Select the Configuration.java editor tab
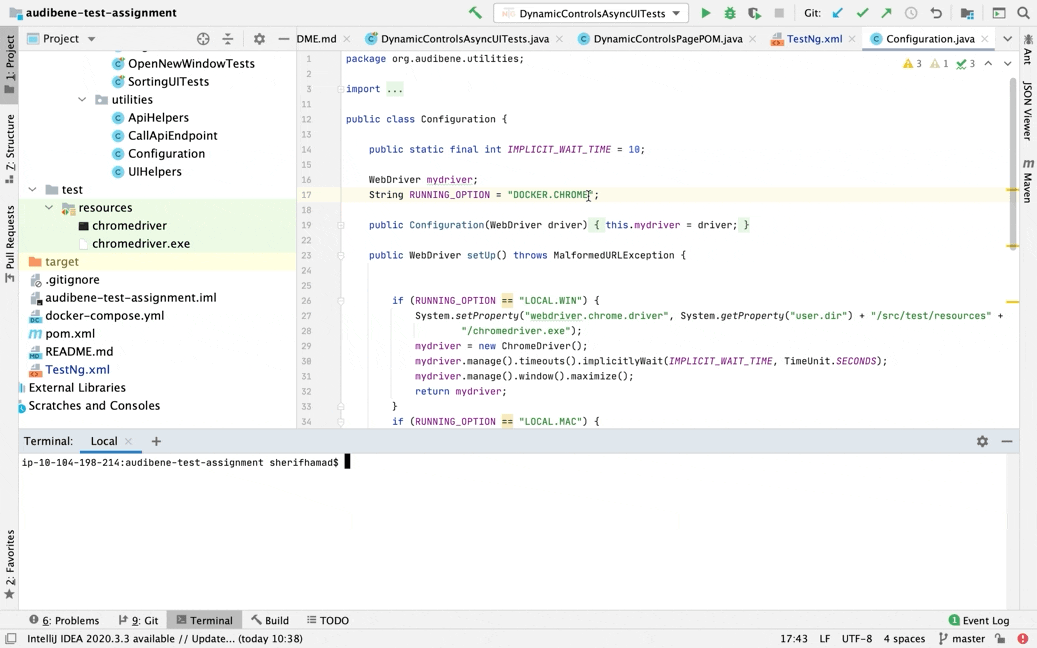This screenshot has height=648, width=1037. click(930, 39)
